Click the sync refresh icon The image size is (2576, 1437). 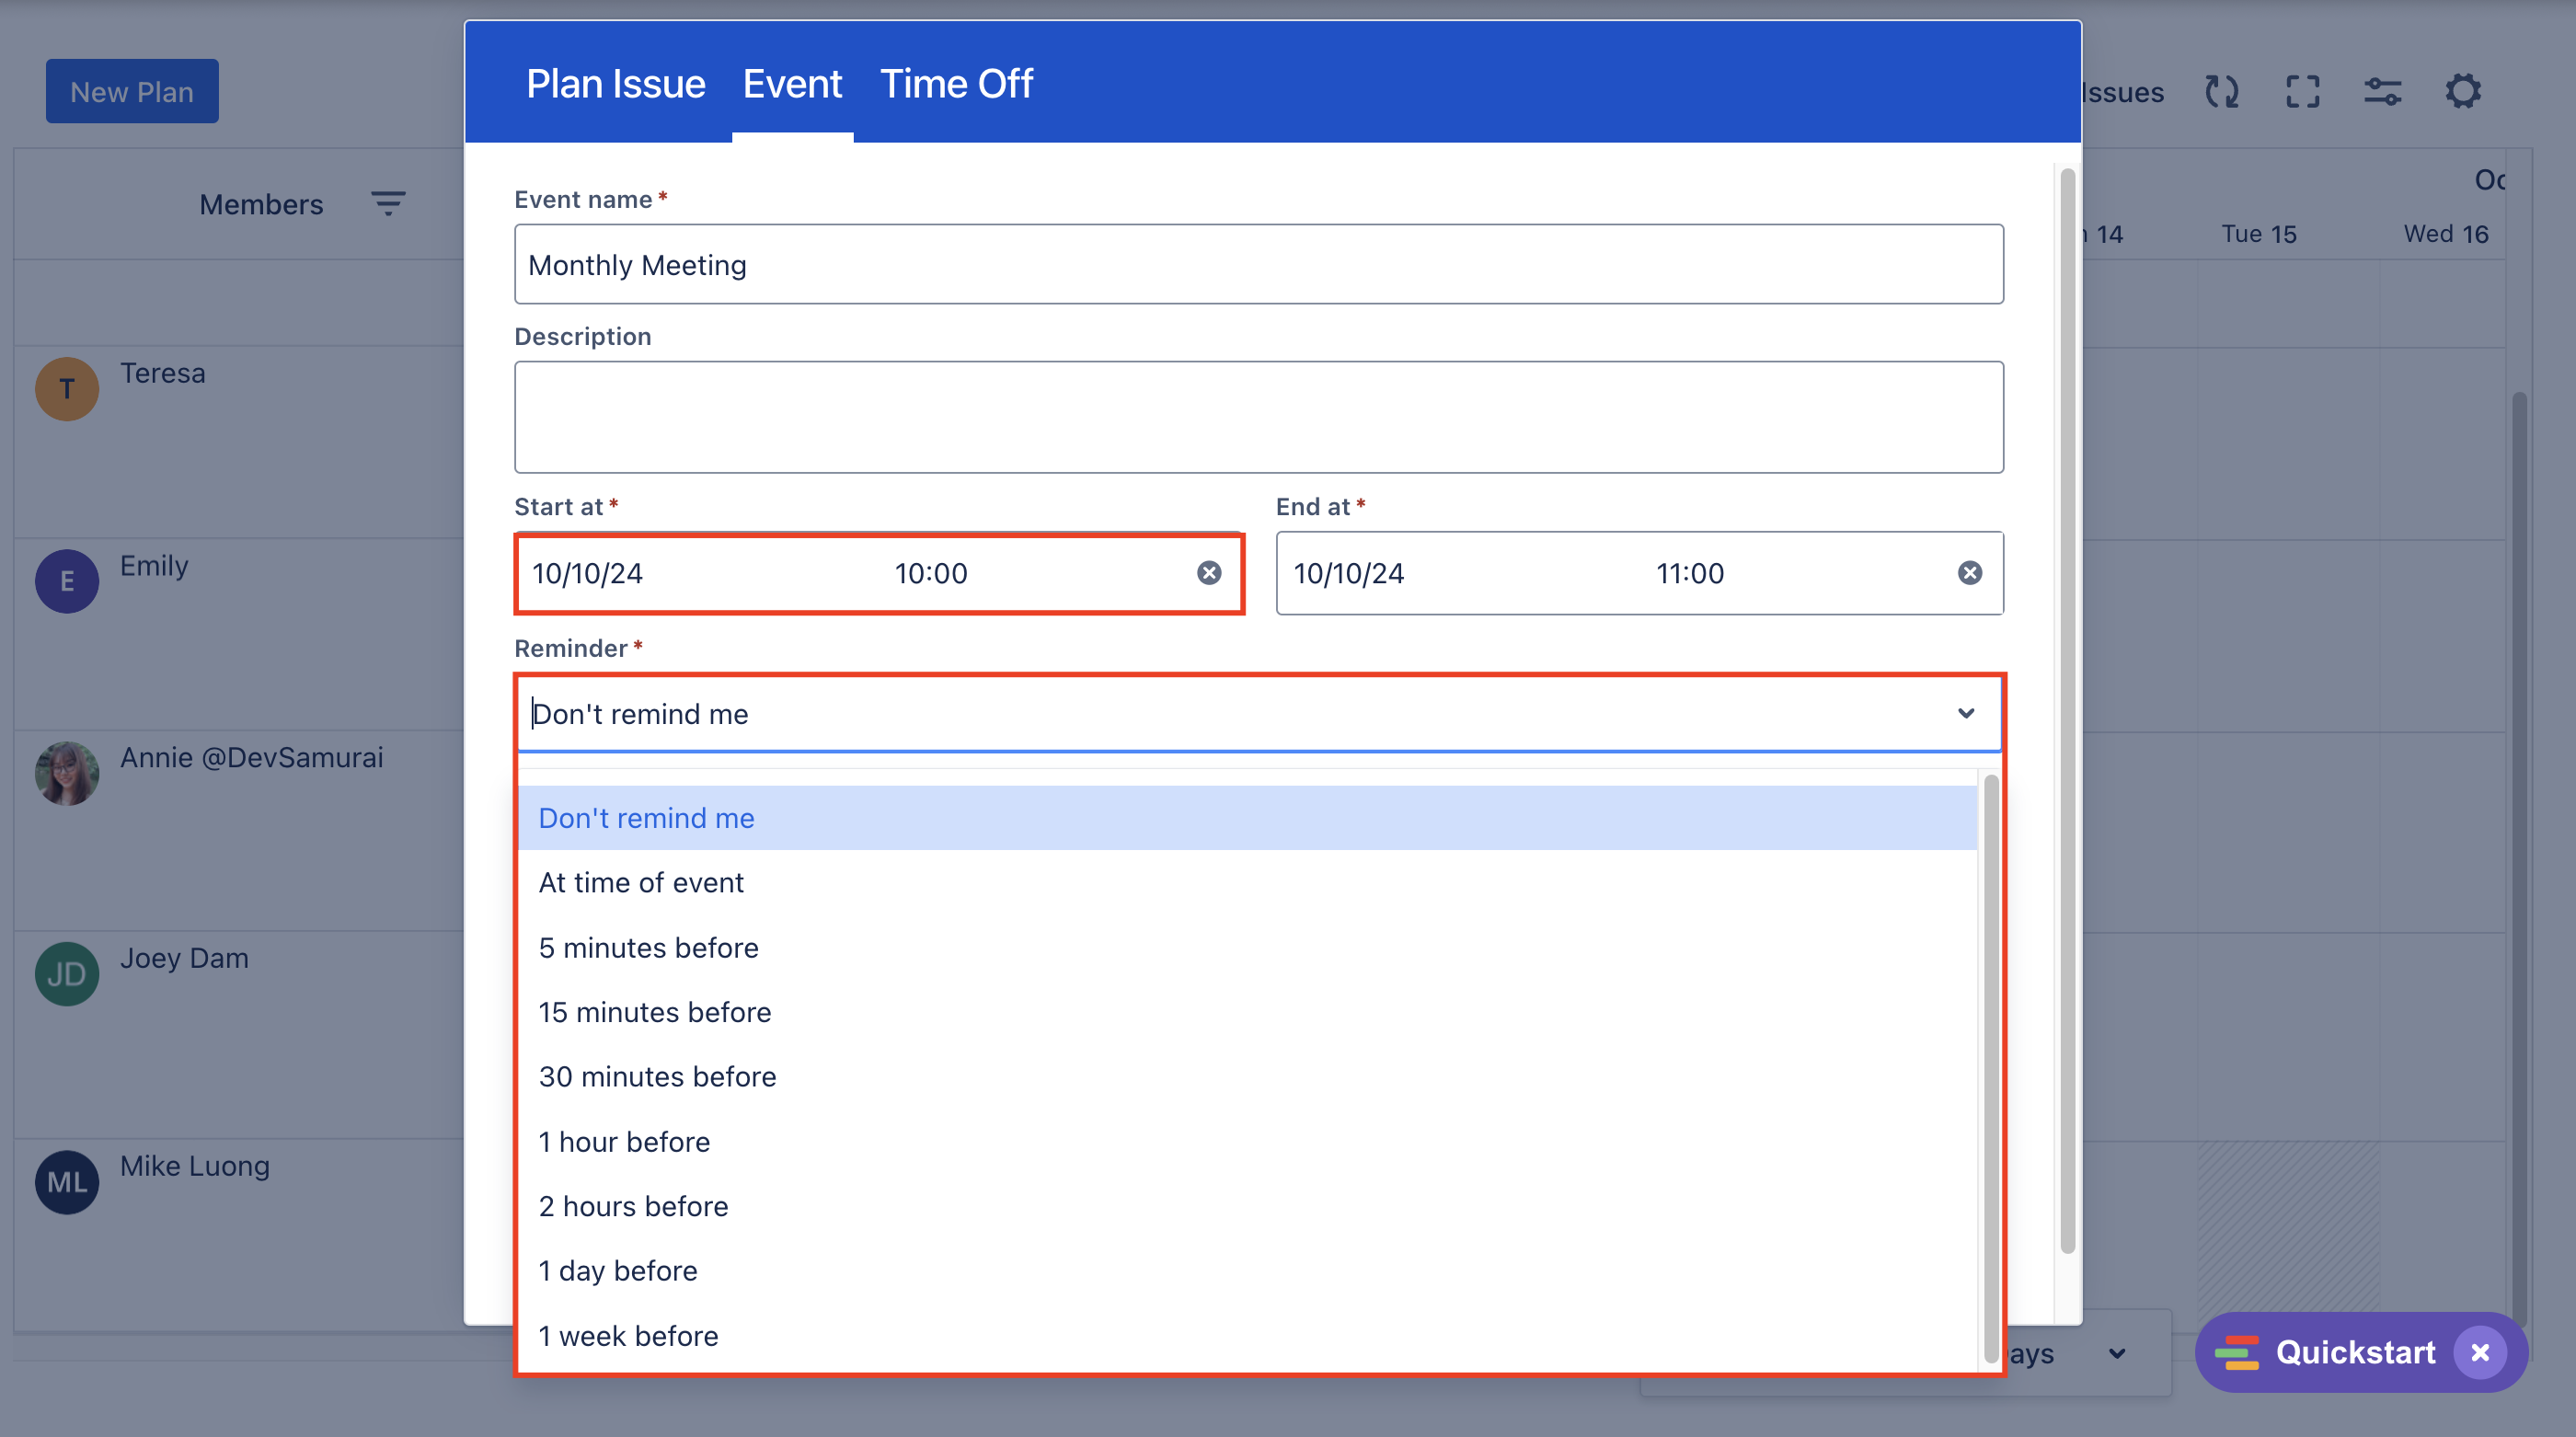coord(2221,92)
